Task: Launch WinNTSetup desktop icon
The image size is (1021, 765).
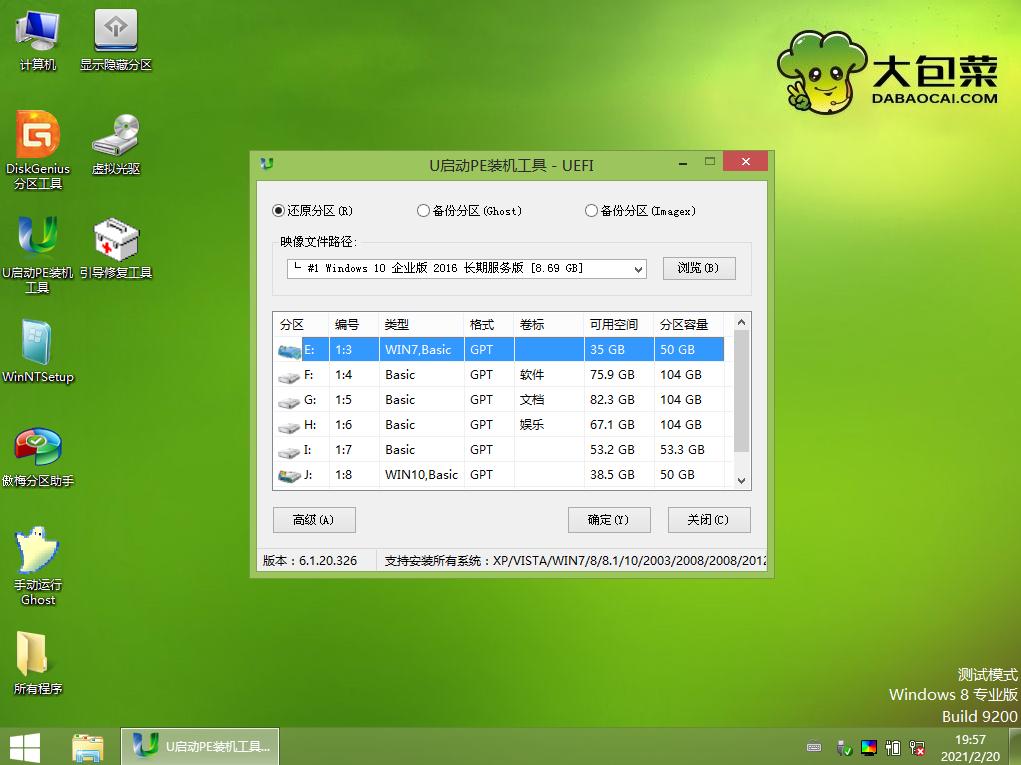Action: point(38,352)
